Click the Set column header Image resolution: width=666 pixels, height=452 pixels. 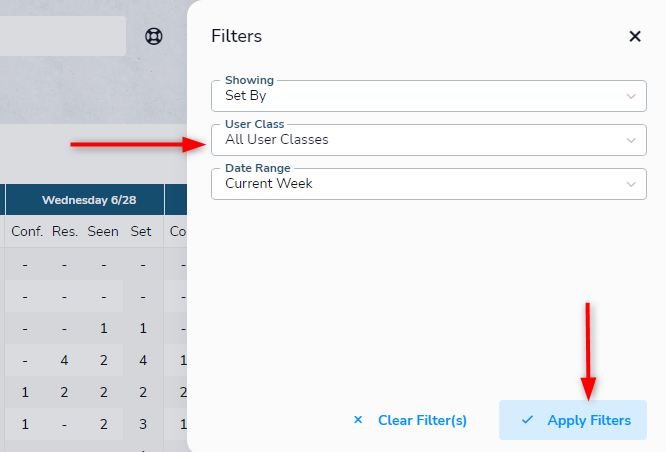(x=141, y=232)
